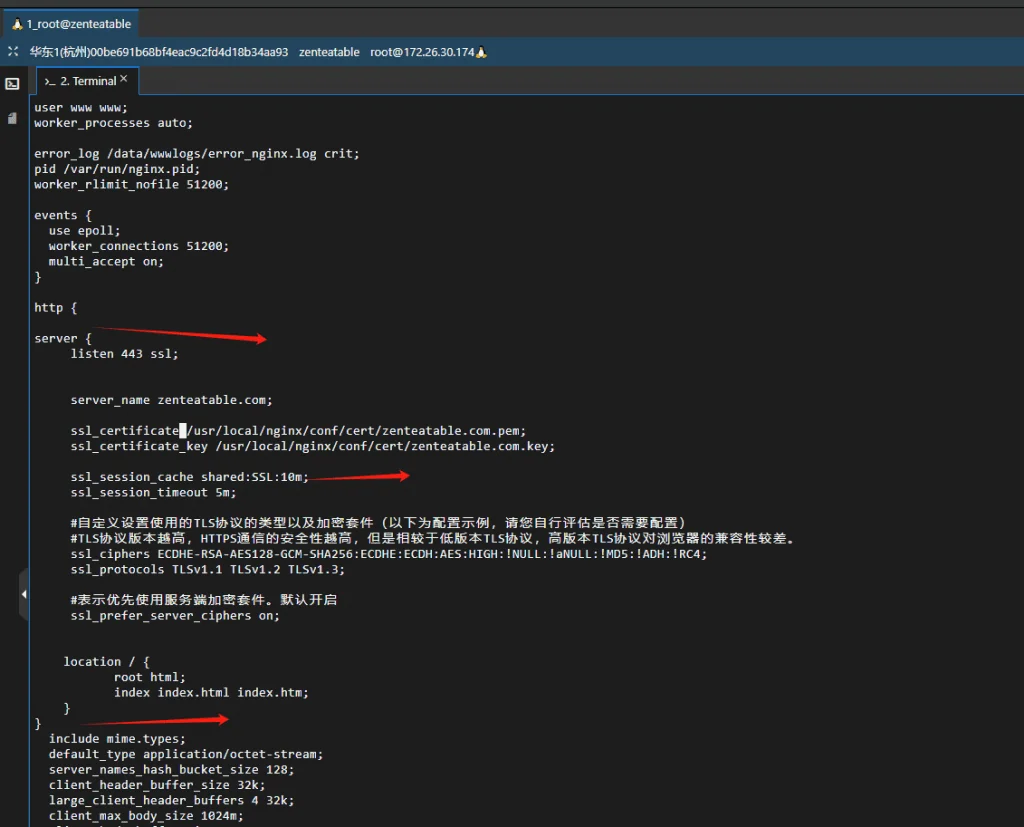Click the 'root html;' line
This screenshot has height=827, width=1024.
coord(150,677)
